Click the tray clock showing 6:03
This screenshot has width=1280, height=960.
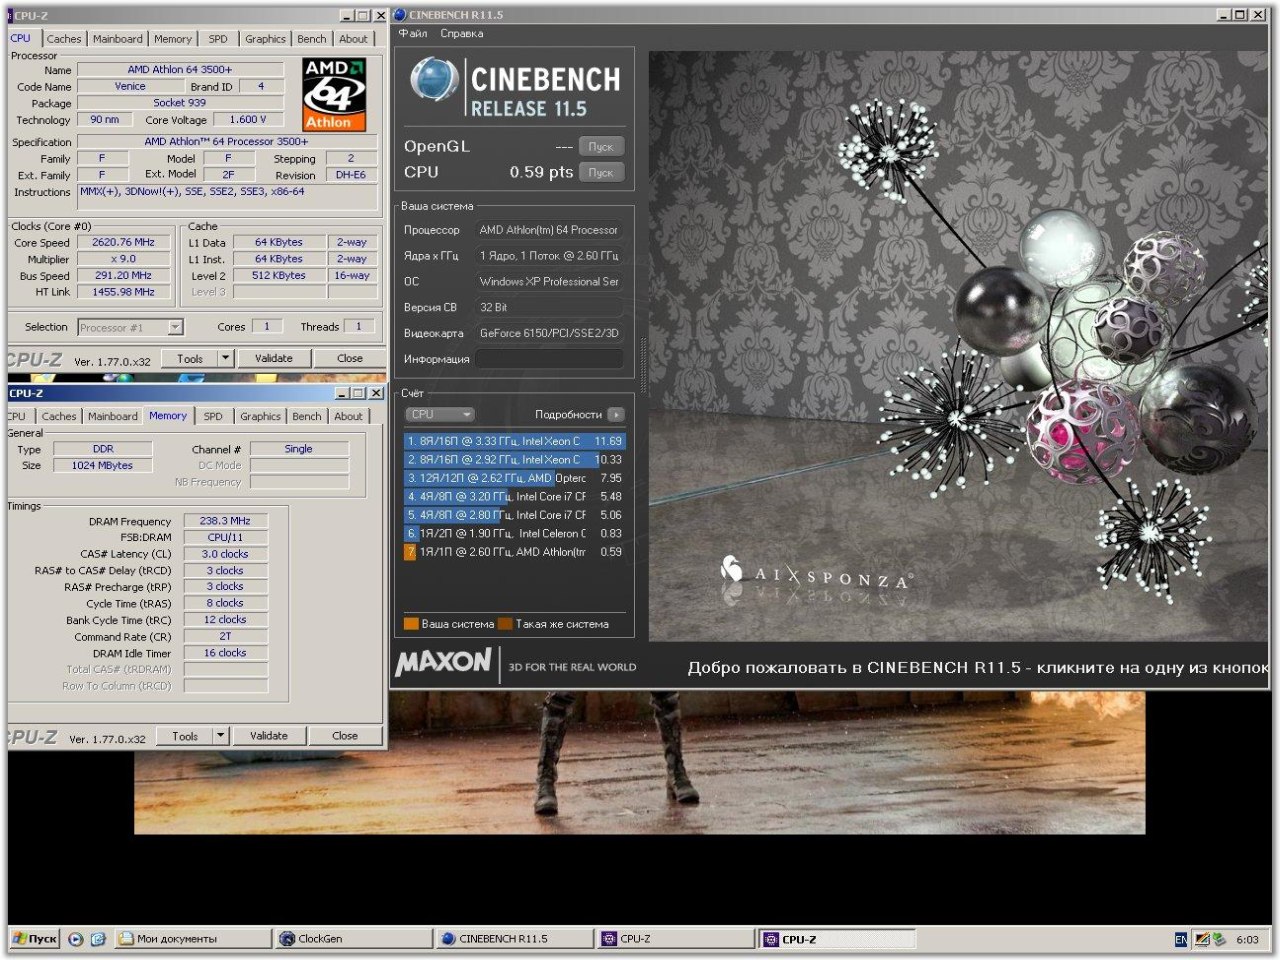point(1247,939)
